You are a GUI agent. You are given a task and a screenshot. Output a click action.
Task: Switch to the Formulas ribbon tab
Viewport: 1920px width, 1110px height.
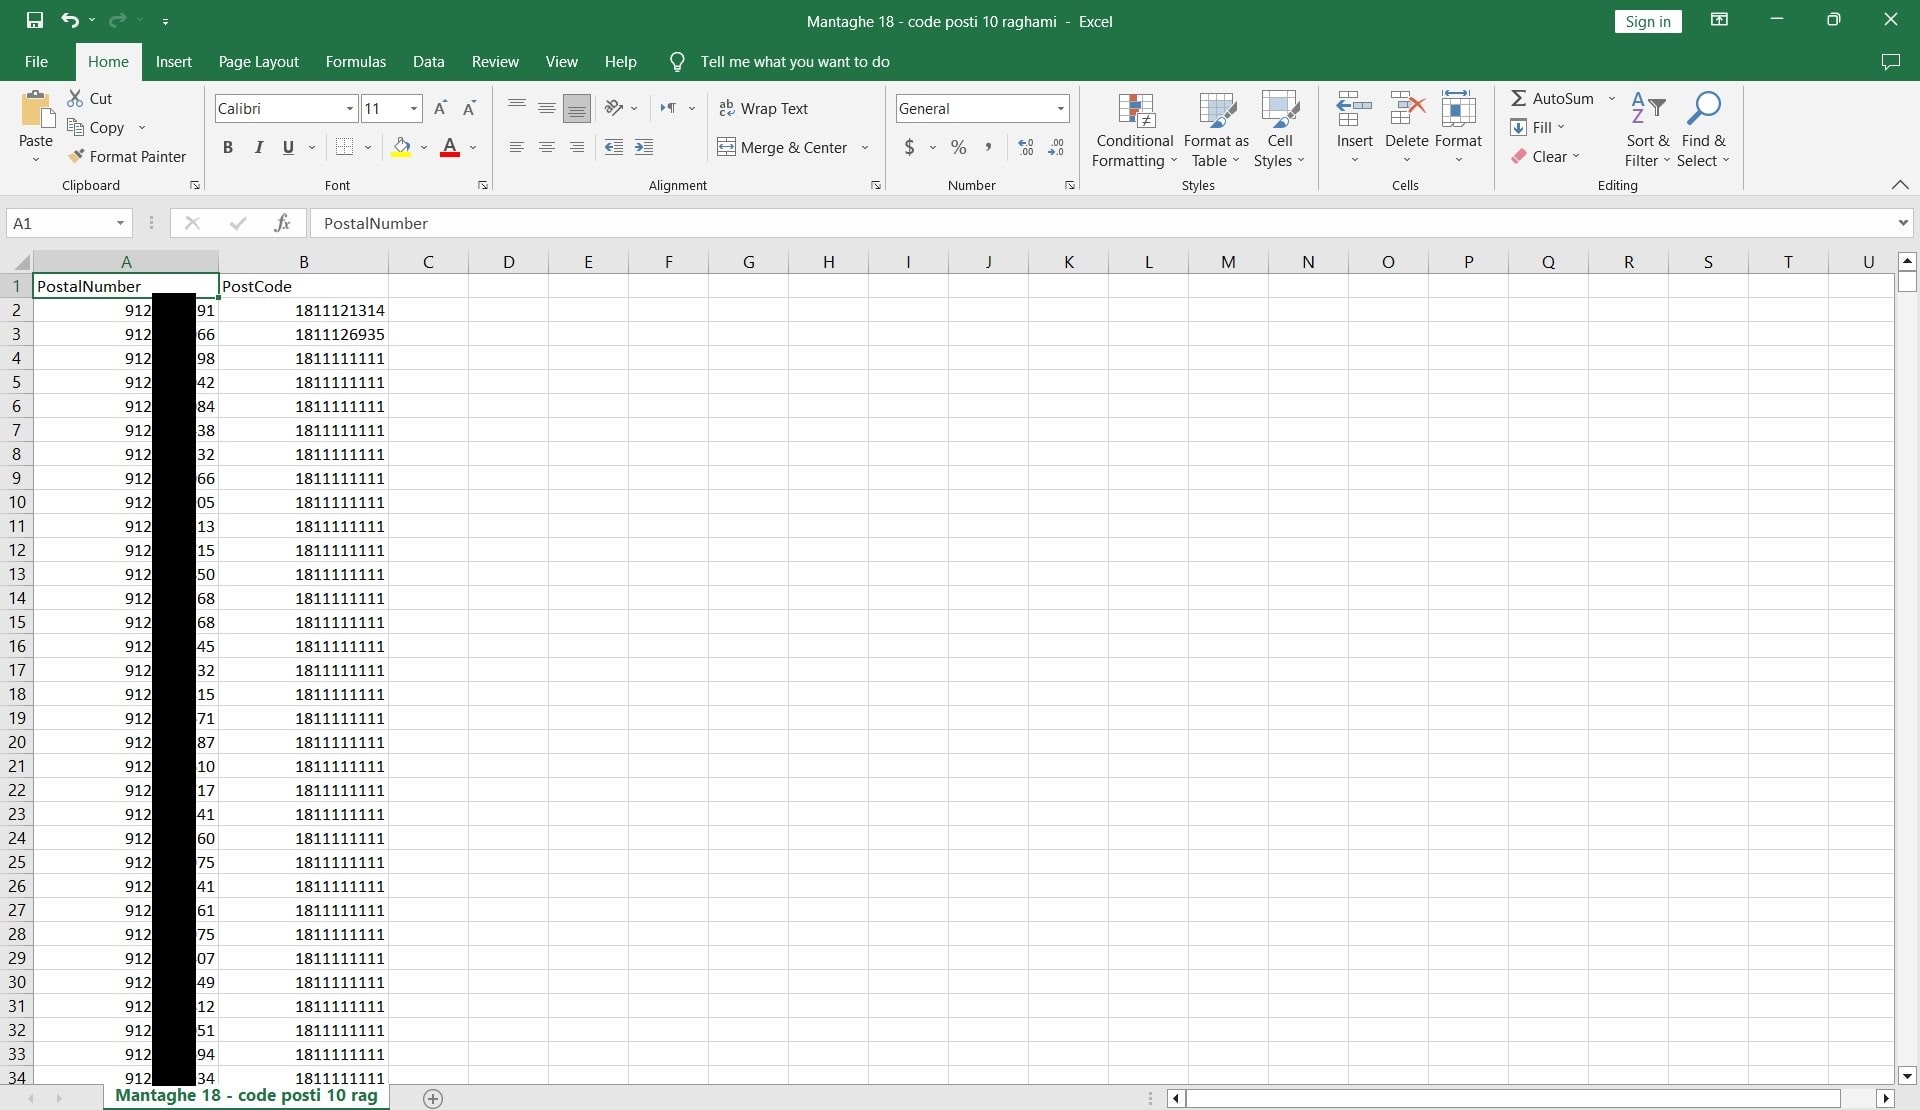tap(355, 61)
